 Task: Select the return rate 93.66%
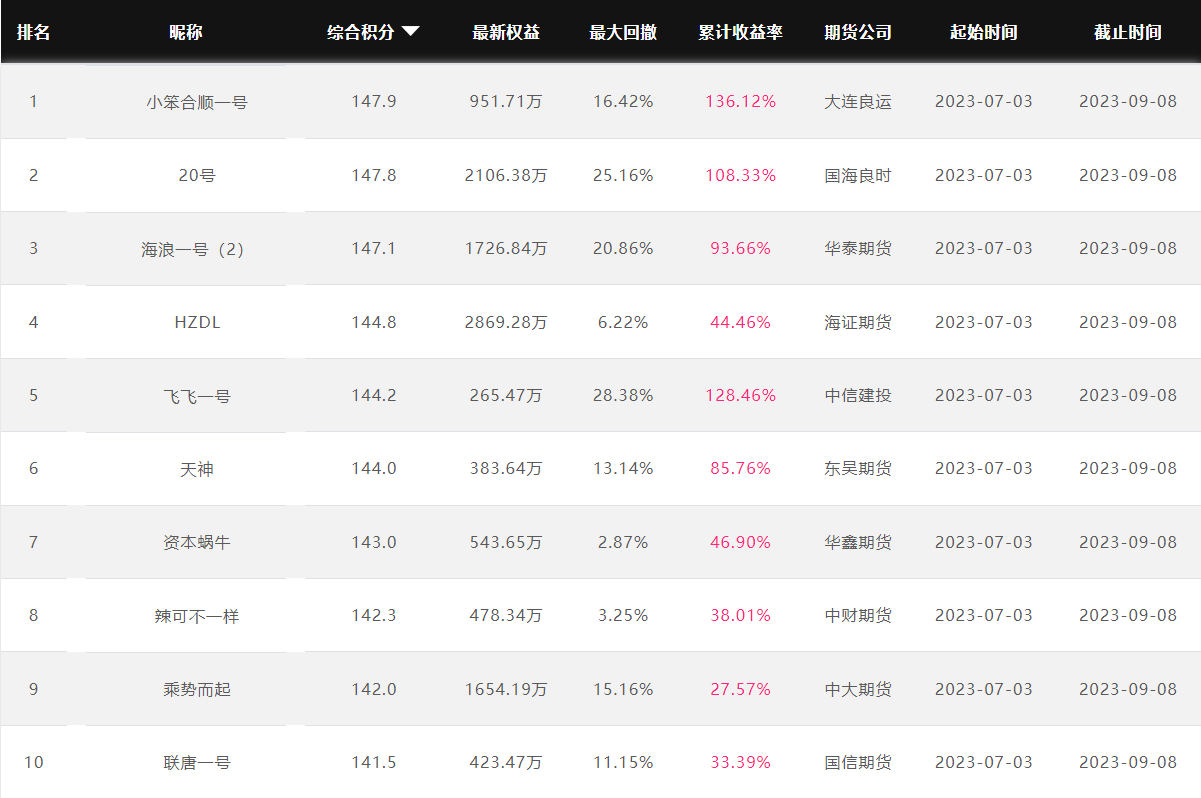point(740,249)
